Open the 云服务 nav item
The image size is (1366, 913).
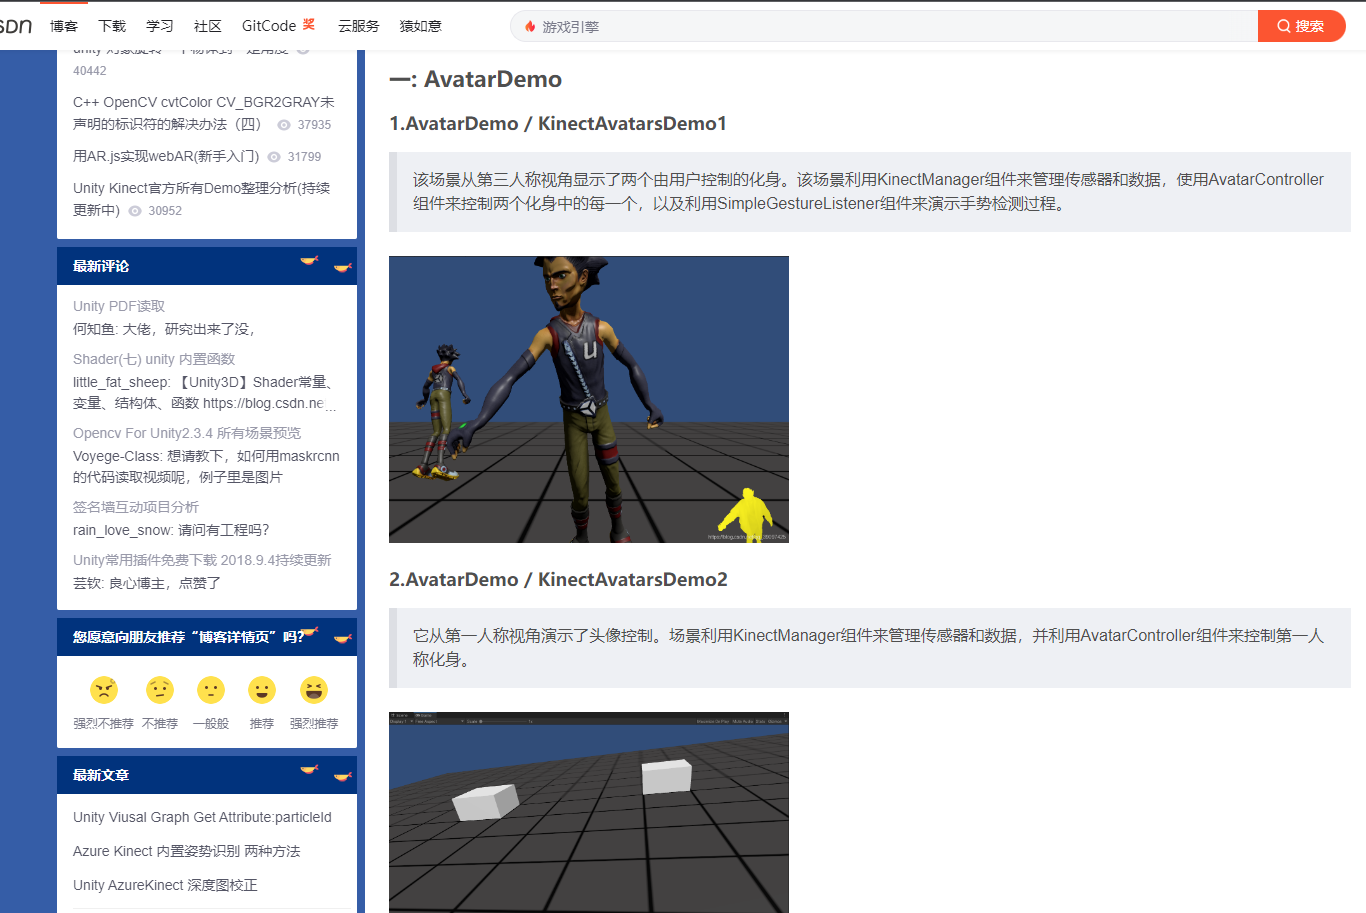[359, 26]
